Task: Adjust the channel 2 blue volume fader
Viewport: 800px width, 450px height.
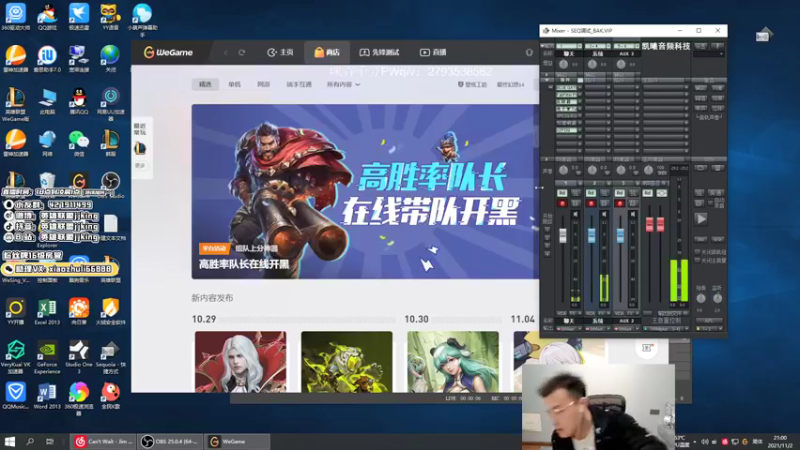Action: 591,235
